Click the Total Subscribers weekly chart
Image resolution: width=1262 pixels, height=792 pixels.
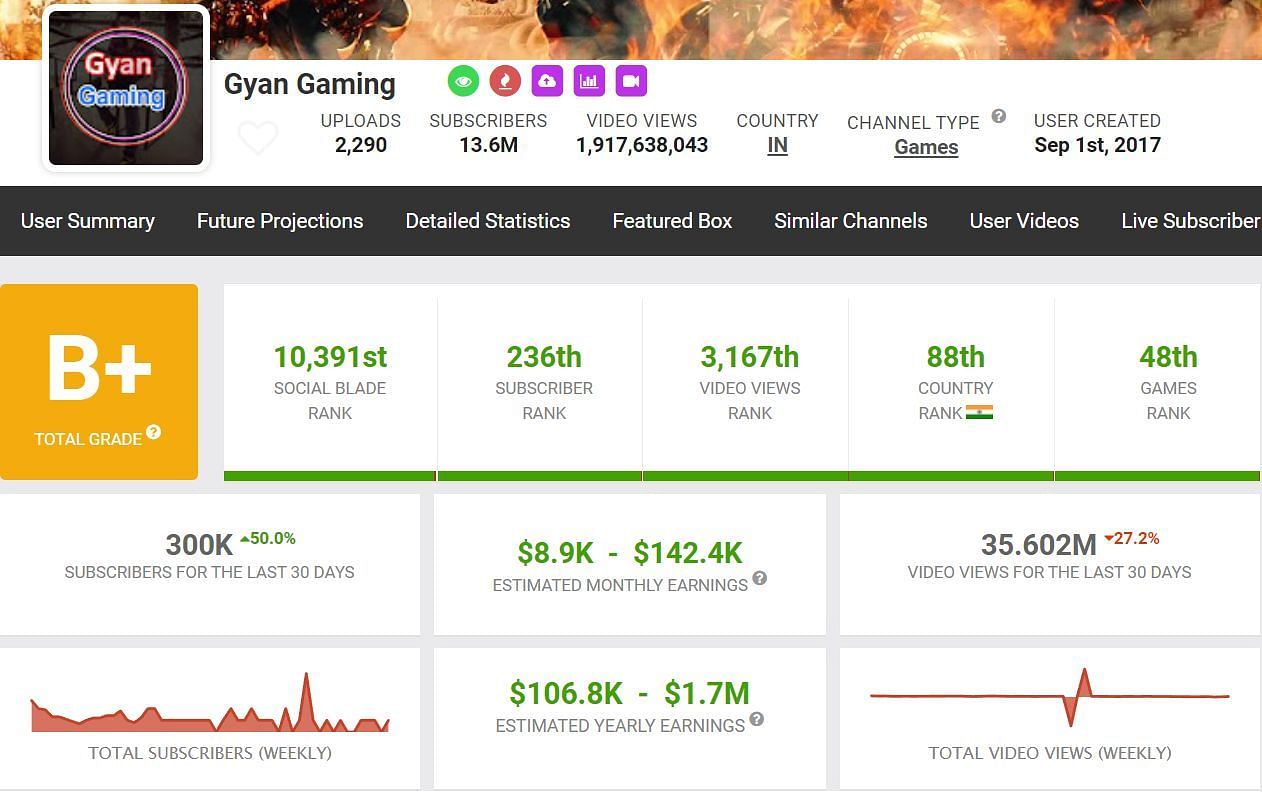[x=210, y=705]
